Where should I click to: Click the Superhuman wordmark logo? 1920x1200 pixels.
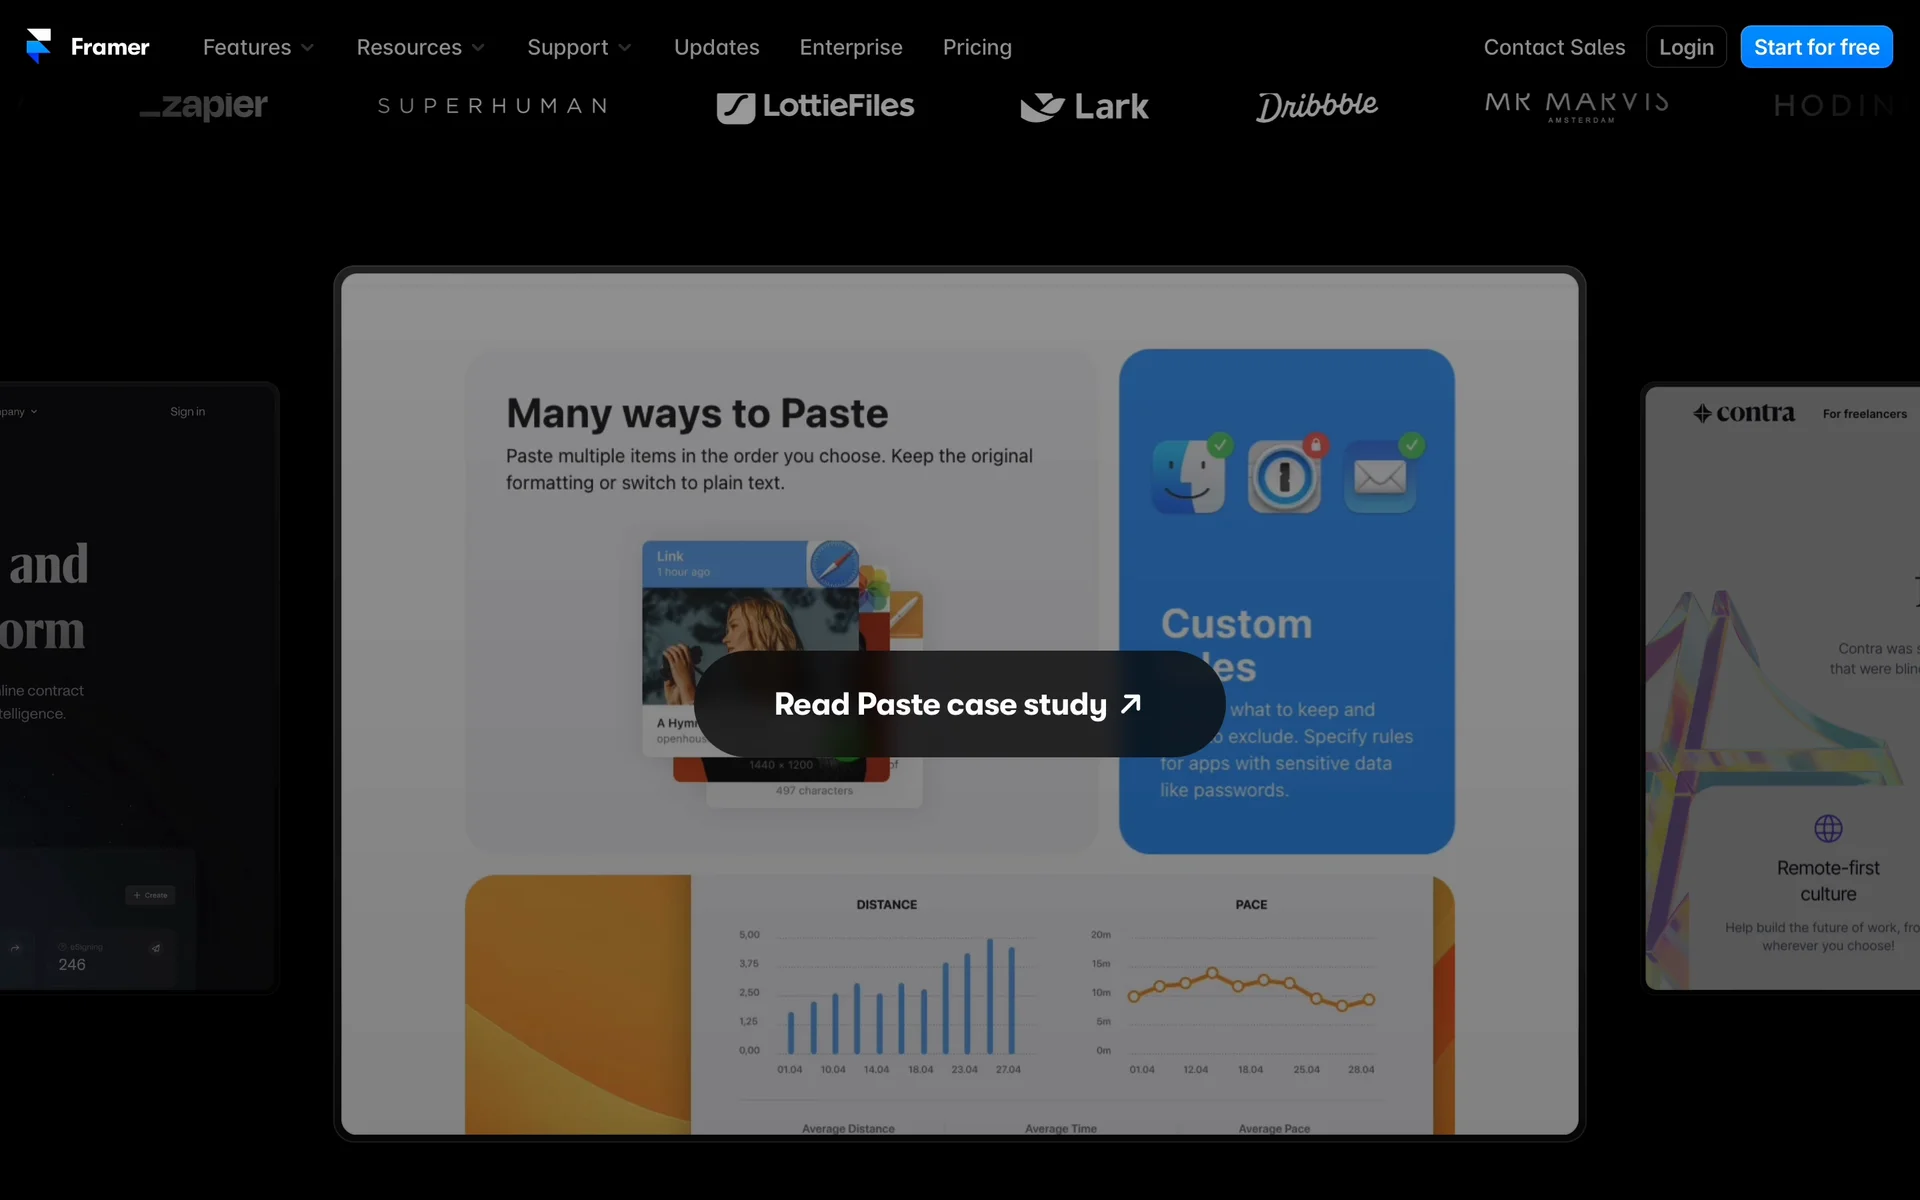[x=493, y=106]
